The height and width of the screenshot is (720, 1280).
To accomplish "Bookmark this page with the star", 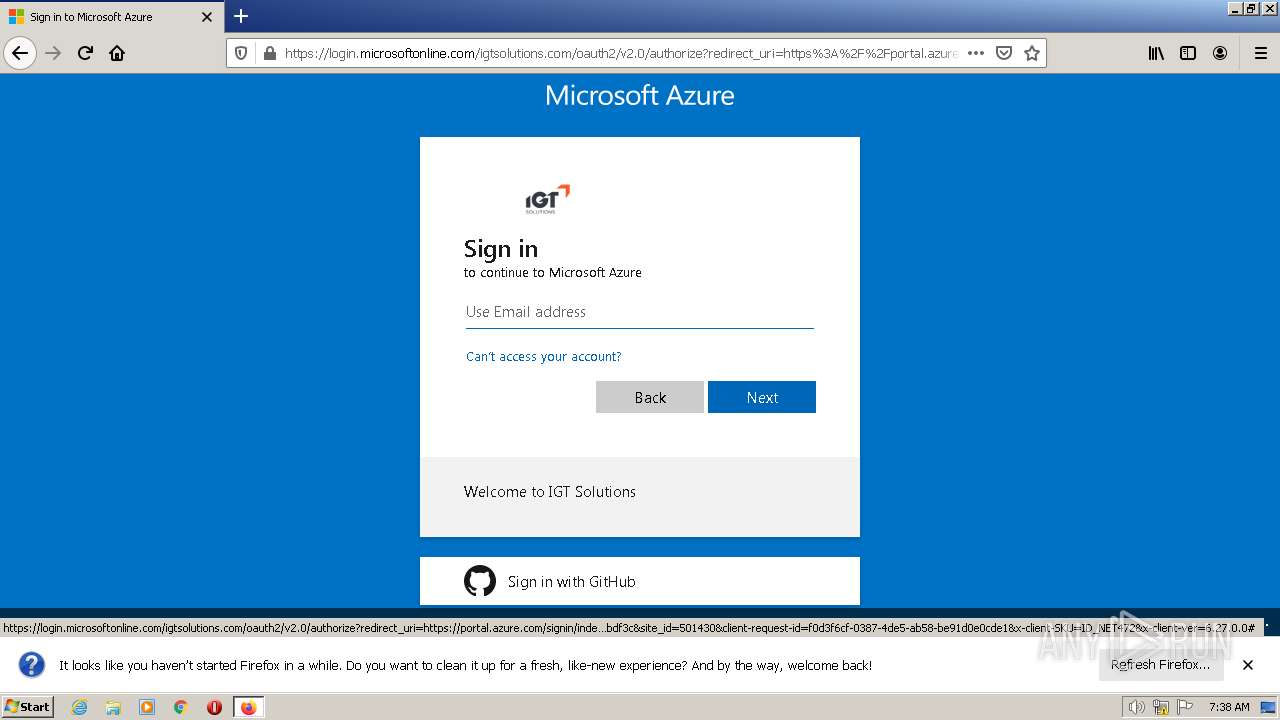I will 1032,53.
